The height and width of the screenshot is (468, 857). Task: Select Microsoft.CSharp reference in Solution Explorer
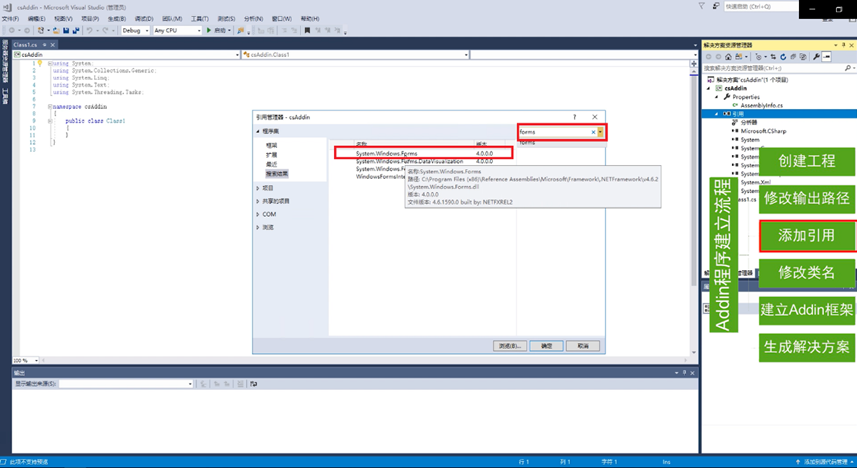coord(763,131)
